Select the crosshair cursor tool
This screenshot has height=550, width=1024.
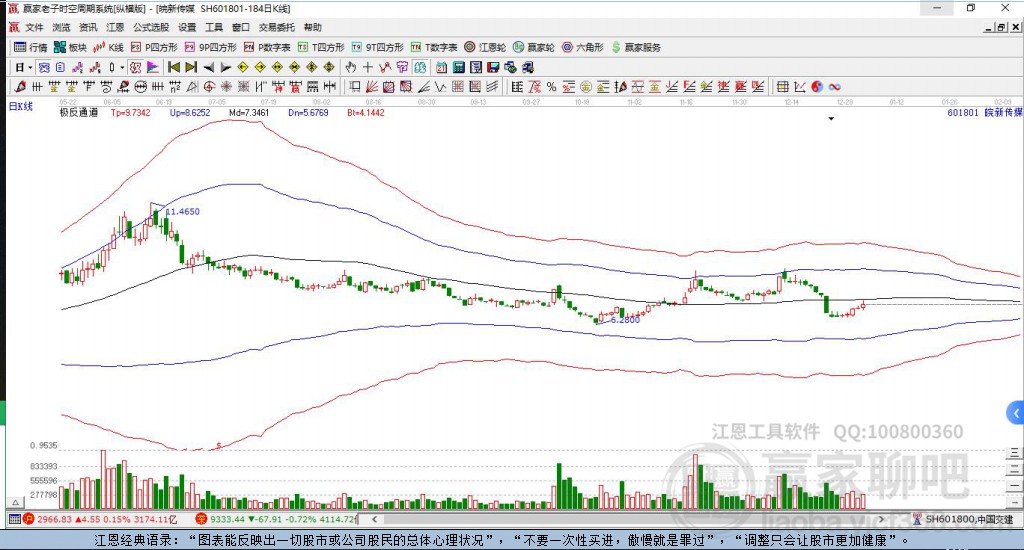[x=368, y=67]
